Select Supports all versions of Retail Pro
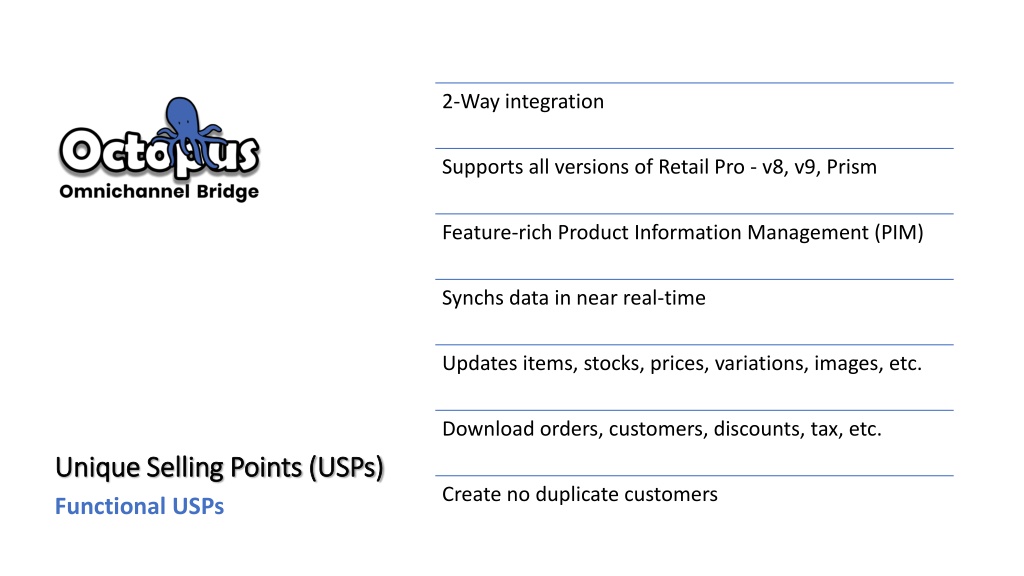Screen dimensions: 1024x576 pos(659,167)
